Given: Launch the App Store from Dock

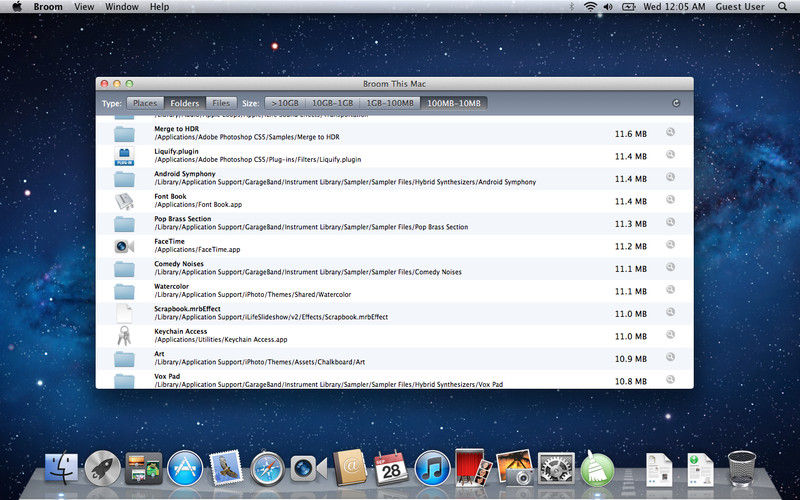Looking at the screenshot, I should (185, 468).
